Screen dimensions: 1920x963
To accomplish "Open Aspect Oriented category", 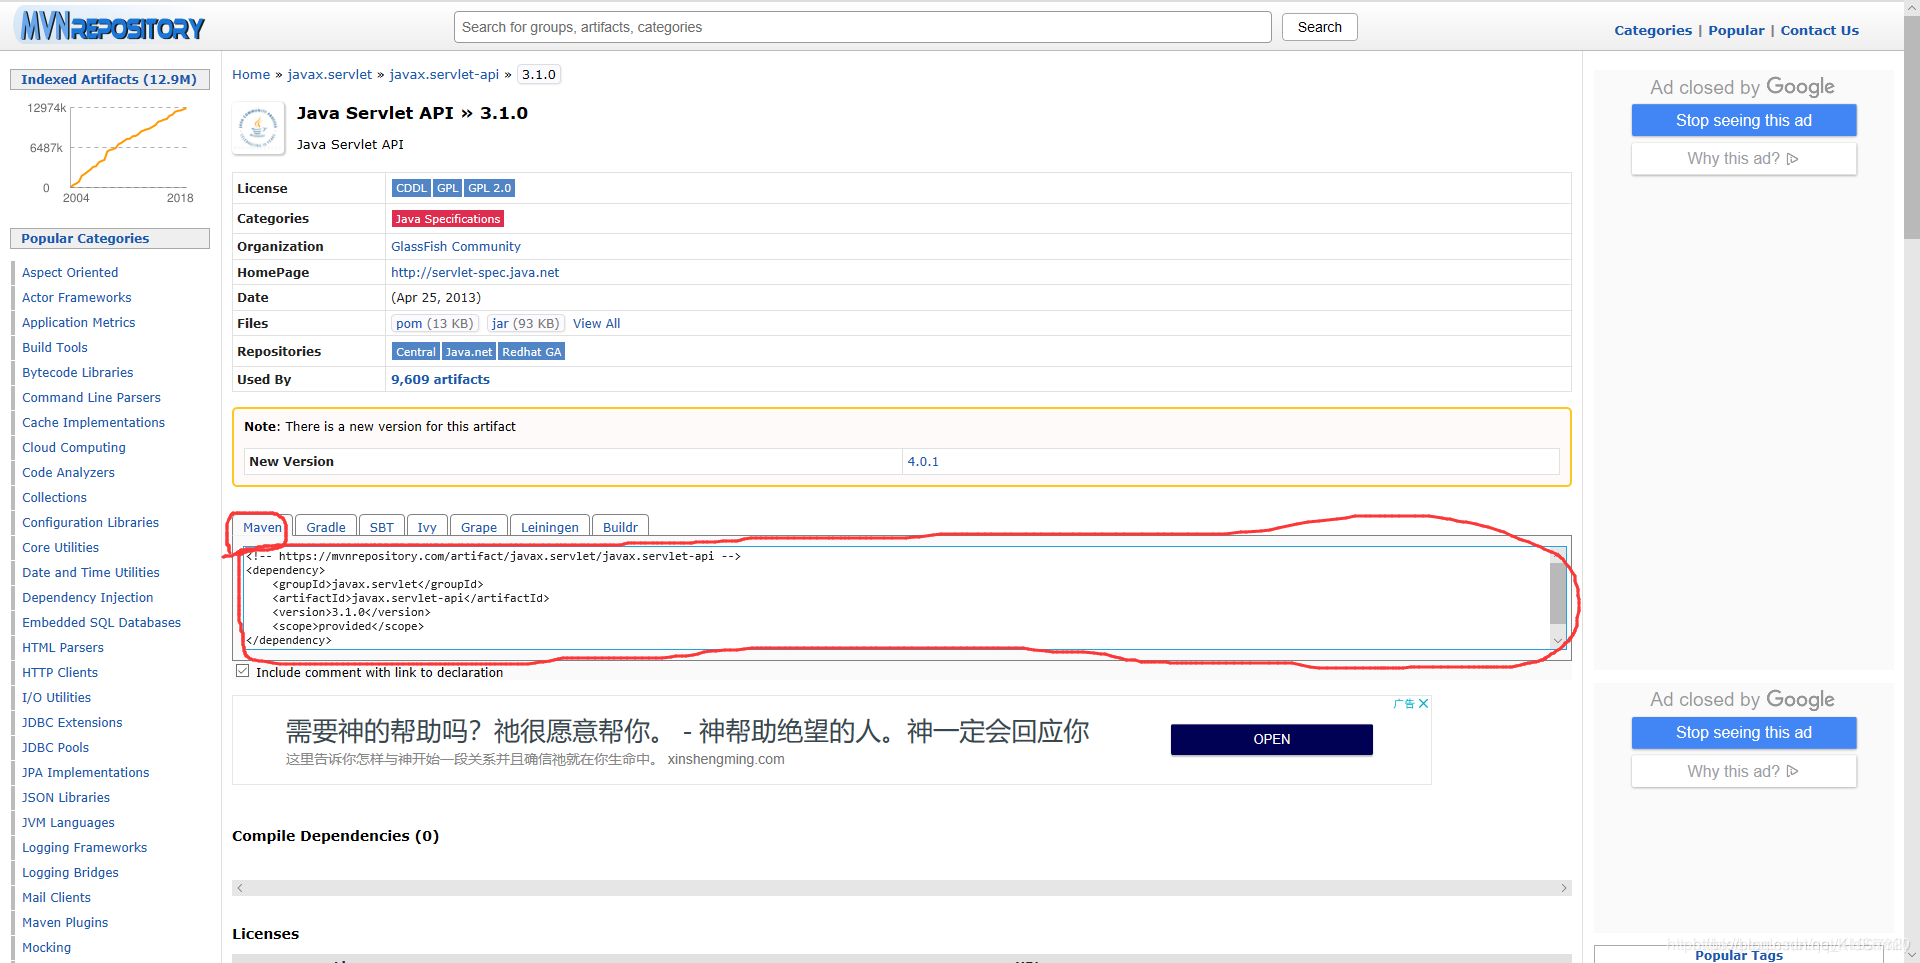I will [70, 272].
